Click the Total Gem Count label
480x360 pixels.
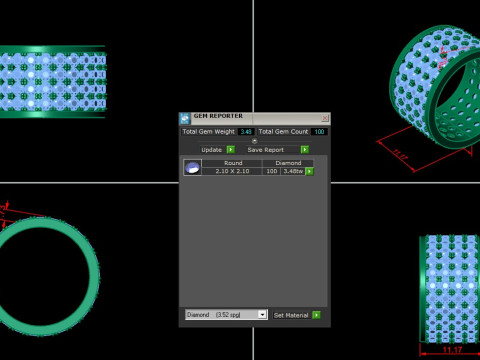[x=283, y=132]
